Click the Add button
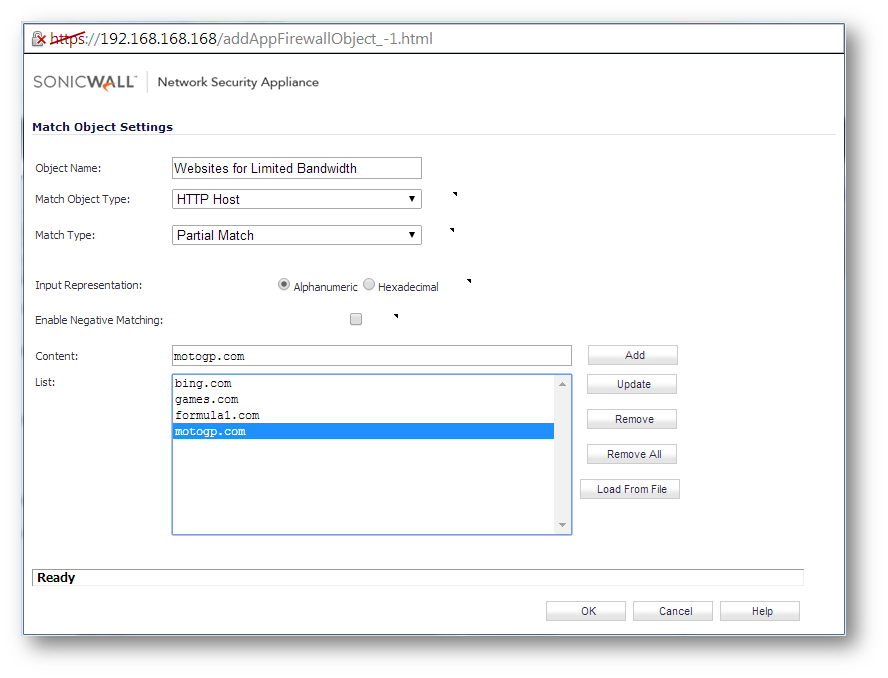 tap(633, 355)
